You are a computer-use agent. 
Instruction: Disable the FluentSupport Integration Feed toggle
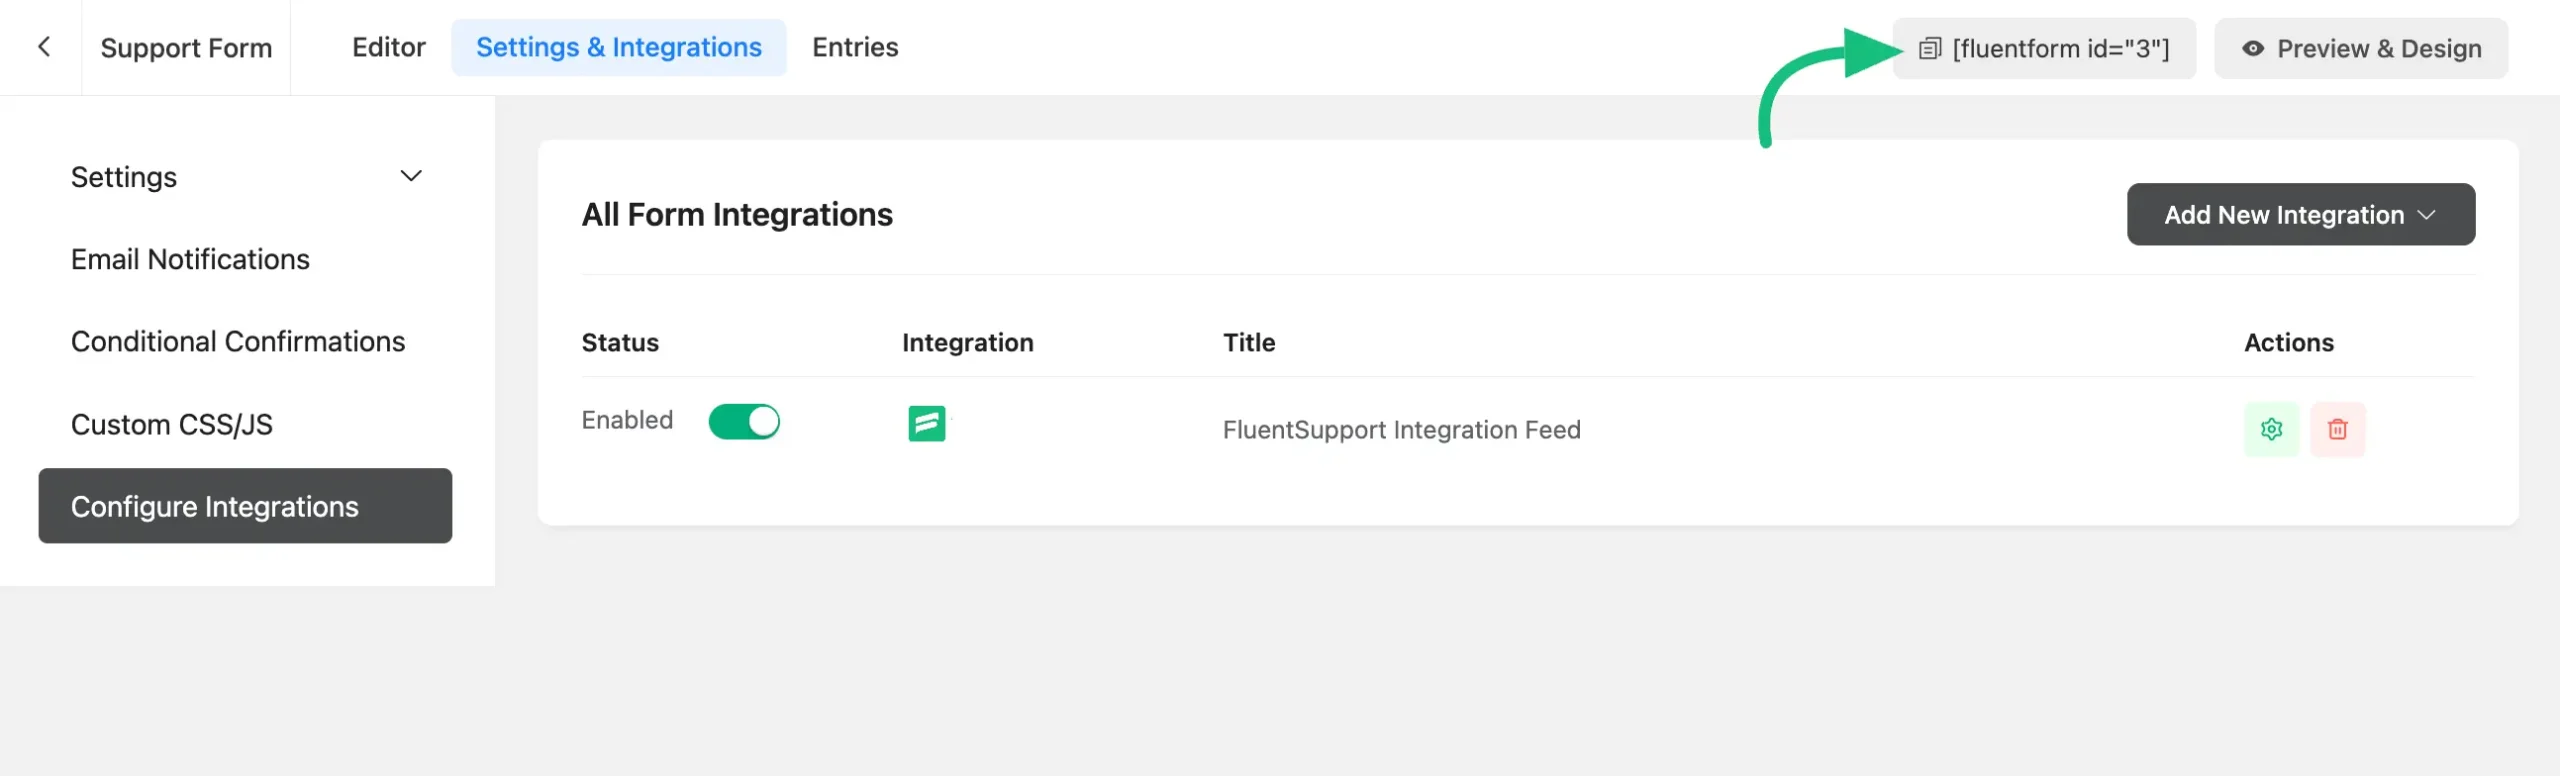[745, 421]
